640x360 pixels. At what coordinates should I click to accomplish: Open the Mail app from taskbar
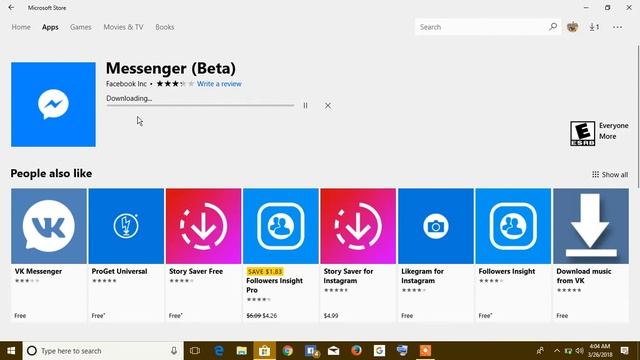point(333,351)
